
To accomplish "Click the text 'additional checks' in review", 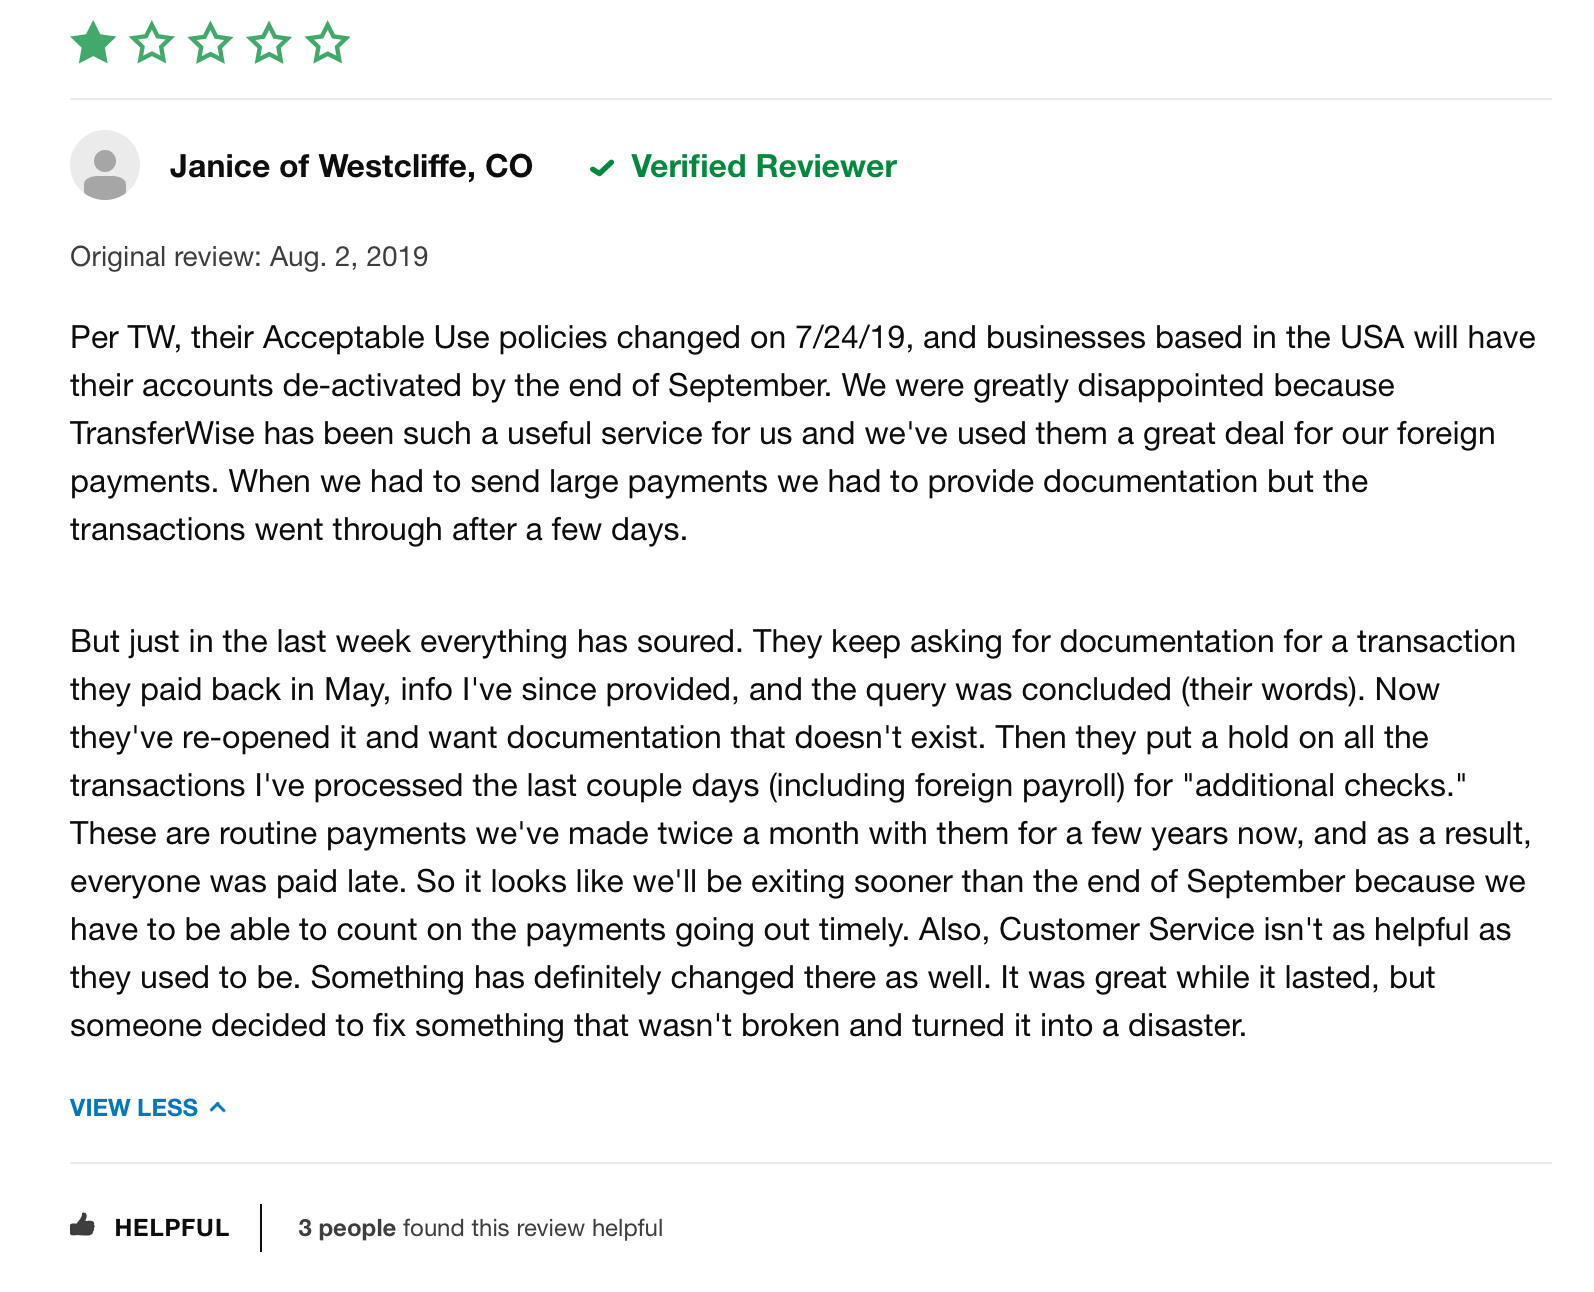I will coord(1324,785).
